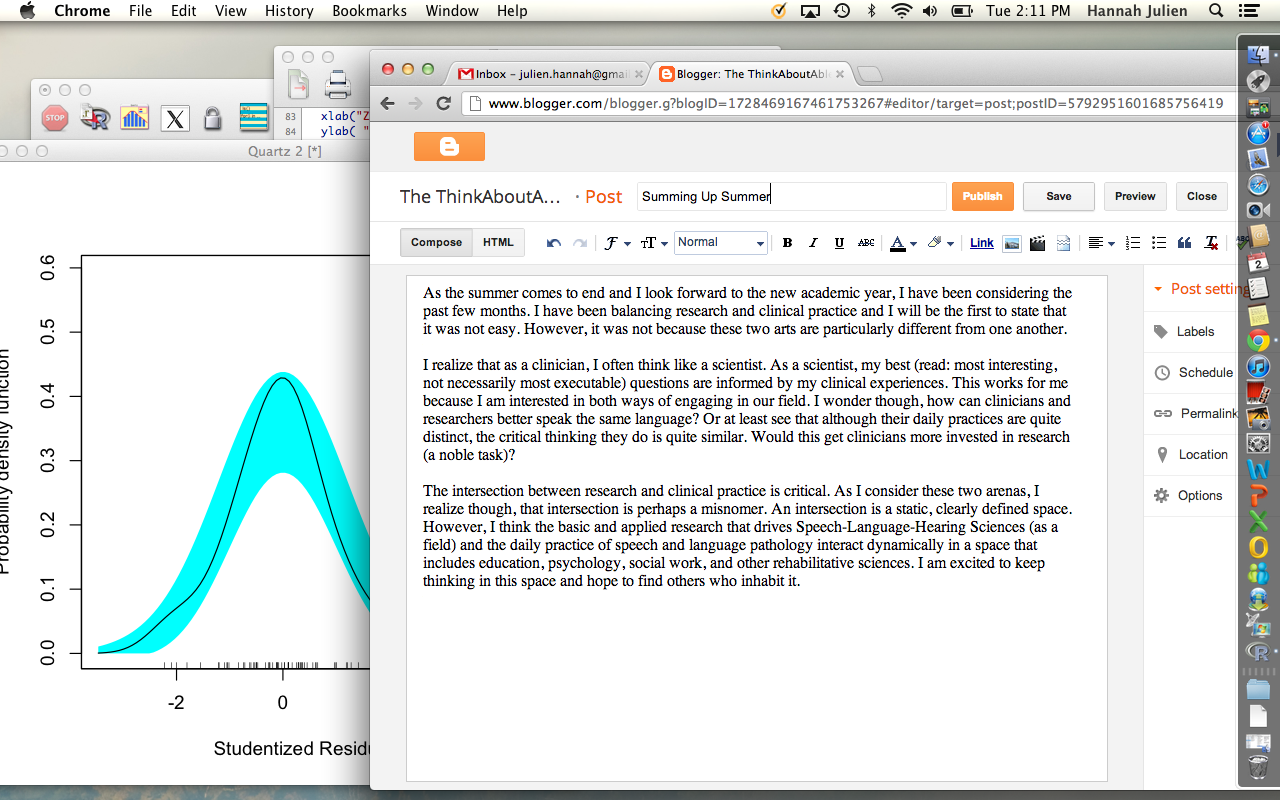Expand the Location setting
This screenshot has height=800, width=1280.
(x=1190, y=454)
